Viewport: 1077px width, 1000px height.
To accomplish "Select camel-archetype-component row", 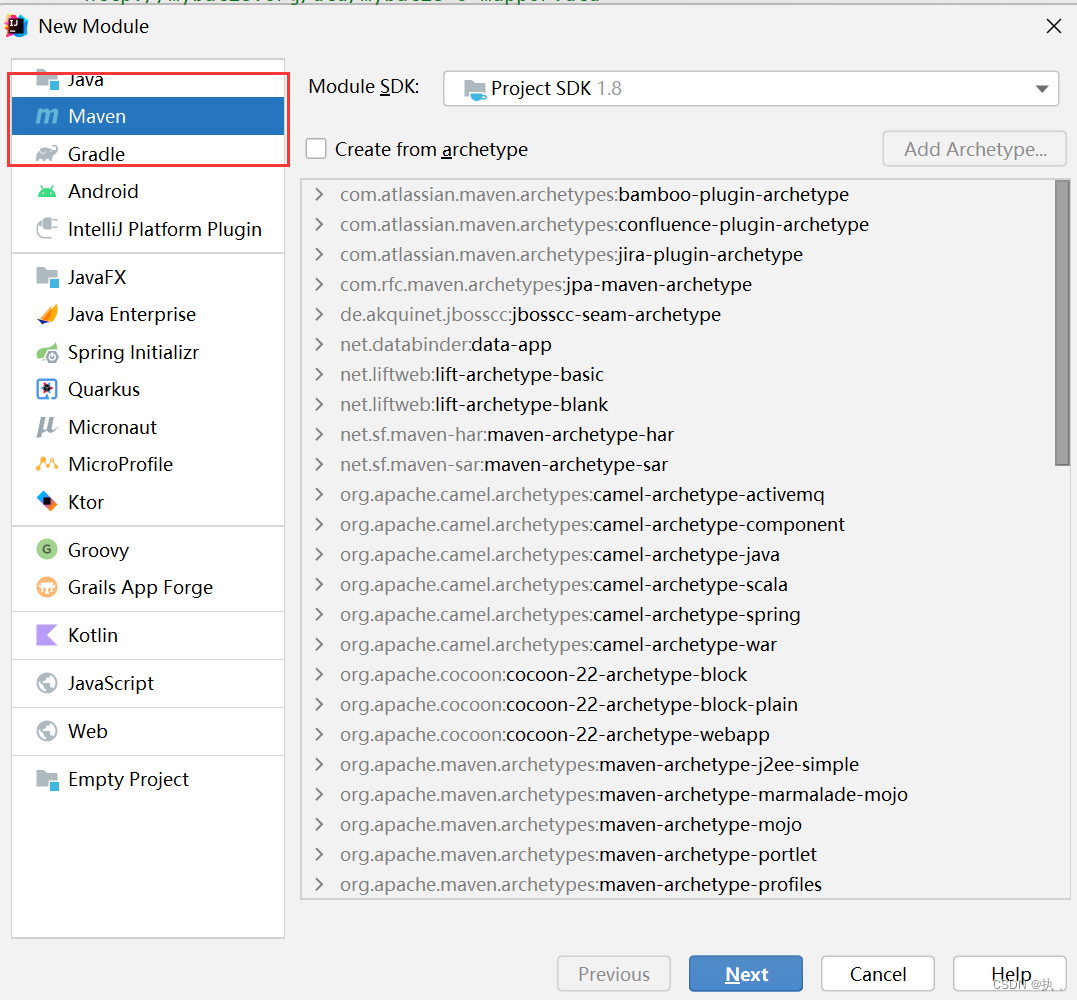I will click(677, 525).
